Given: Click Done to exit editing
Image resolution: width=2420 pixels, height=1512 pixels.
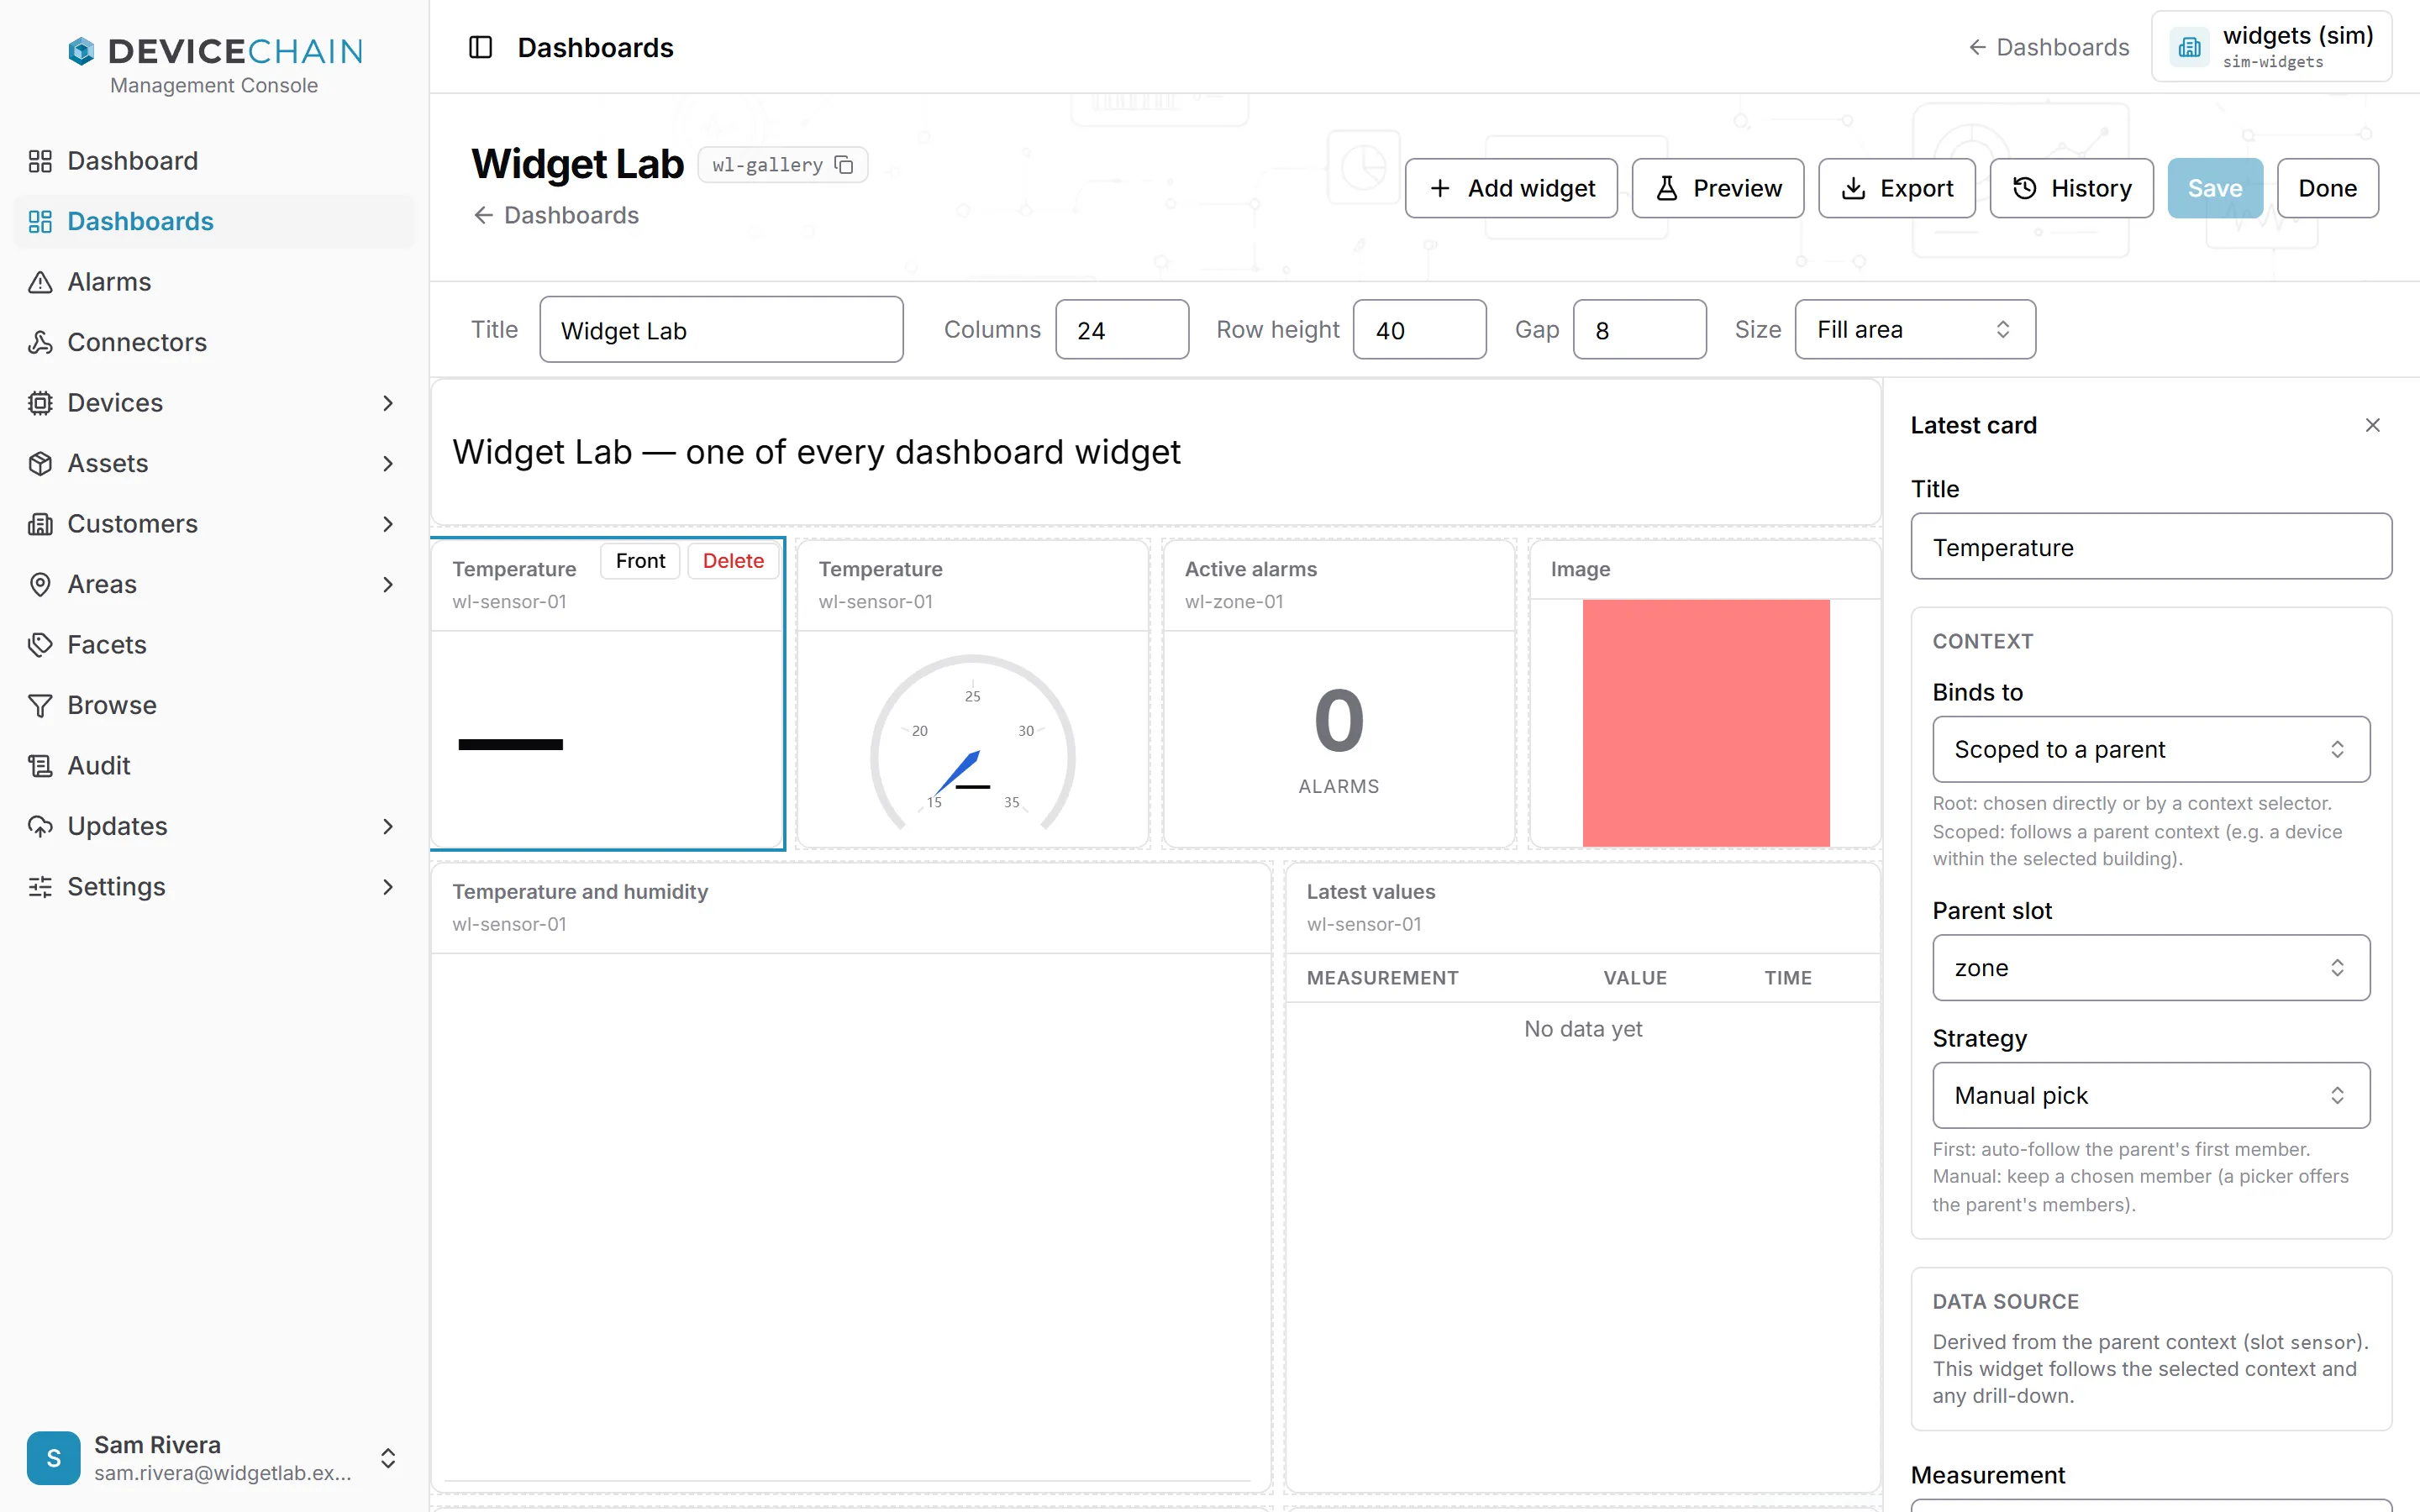Looking at the screenshot, I should [x=2327, y=188].
